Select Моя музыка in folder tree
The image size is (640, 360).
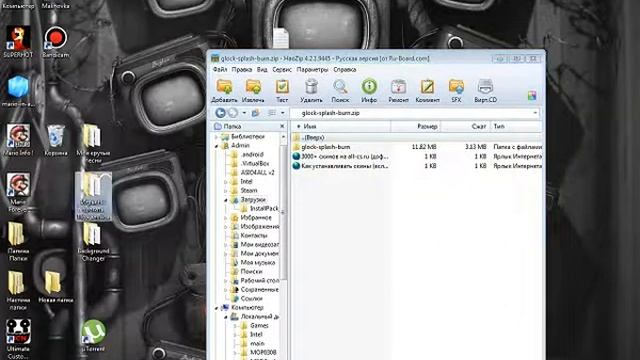tap(253, 263)
